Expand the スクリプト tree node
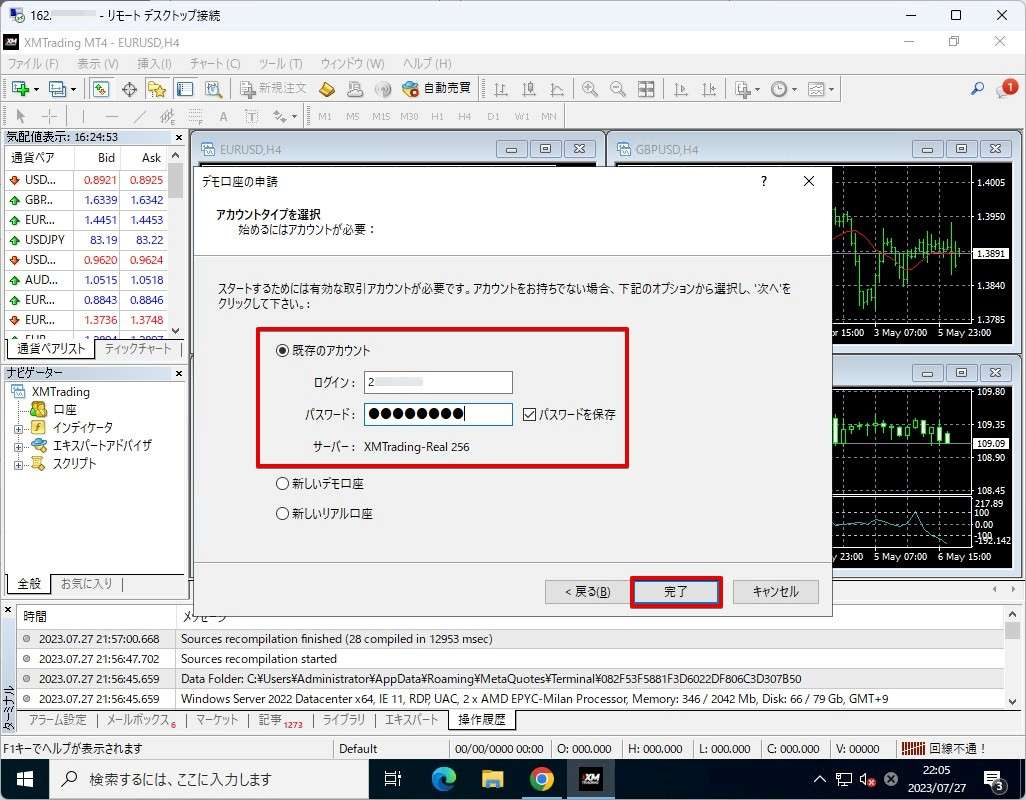1026x800 pixels. (18, 465)
